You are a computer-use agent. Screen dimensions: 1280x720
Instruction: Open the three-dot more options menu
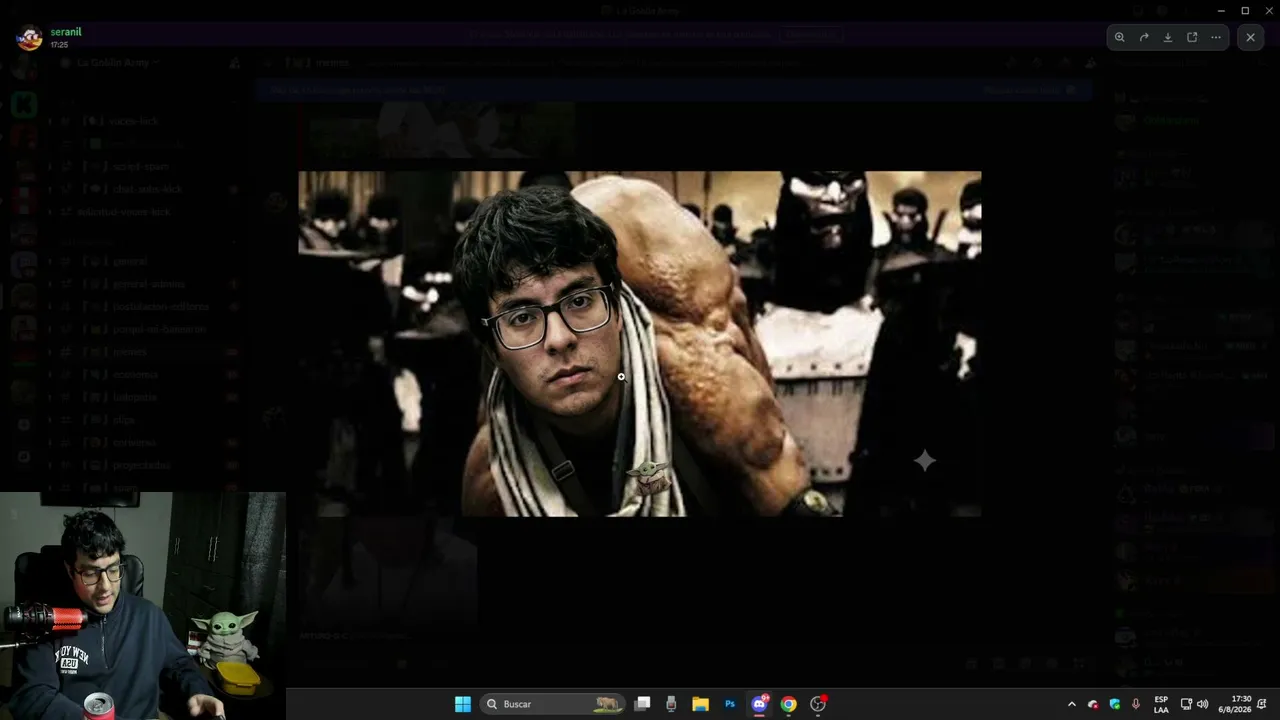coord(1216,37)
